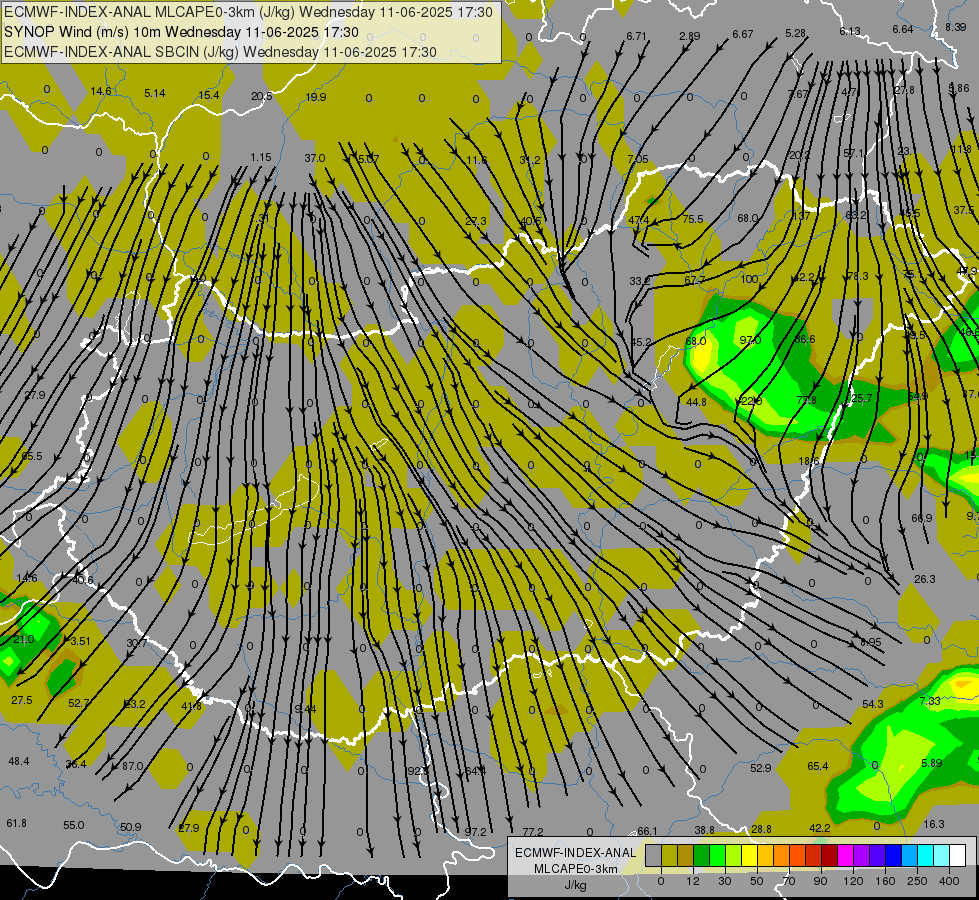Click the map value '66.9'
Image resolution: width=979 pixels, height=900 pixels.
[x=922, y=518]
